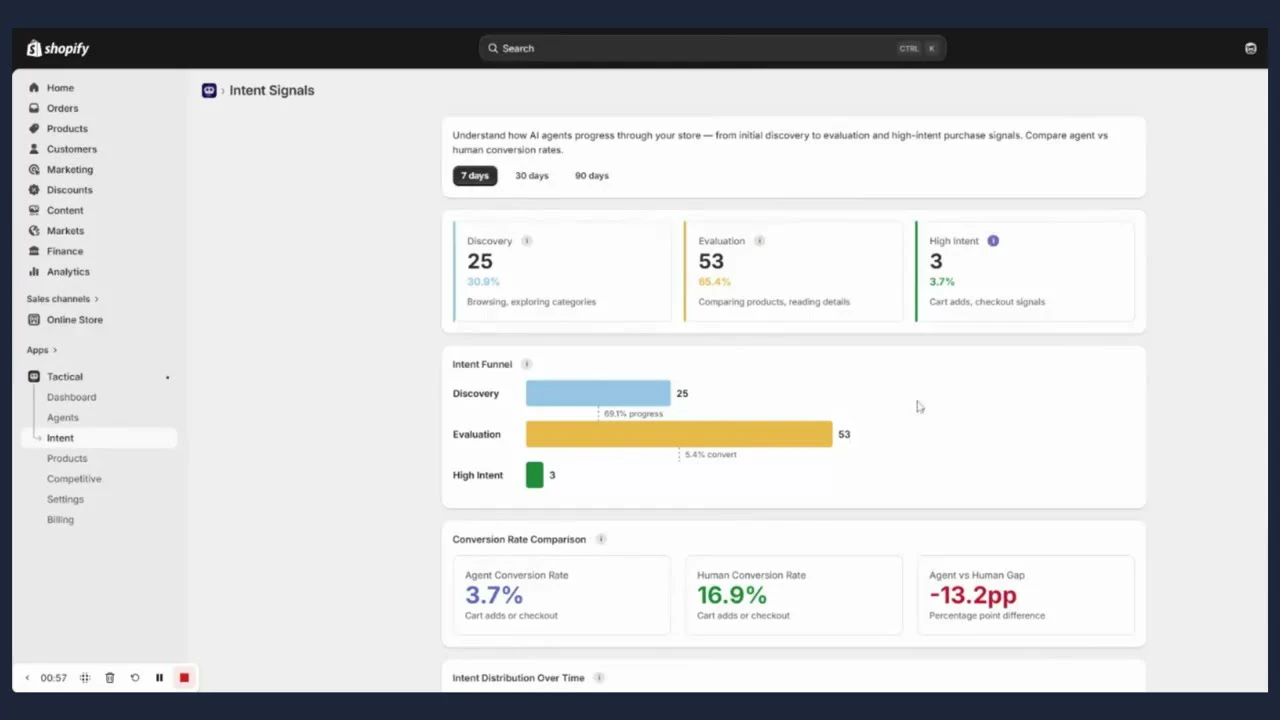Click the yellow Evaluation funnel bar
Viewport: 1280px width, 720px height.
[679, 434]
